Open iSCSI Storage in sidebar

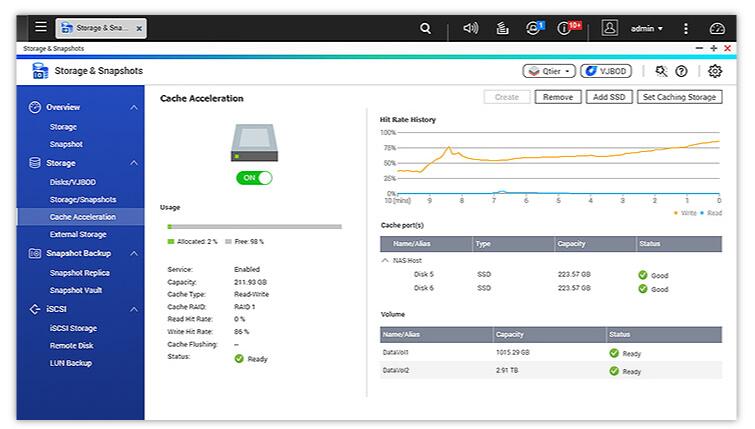click(x=73, y=328)
